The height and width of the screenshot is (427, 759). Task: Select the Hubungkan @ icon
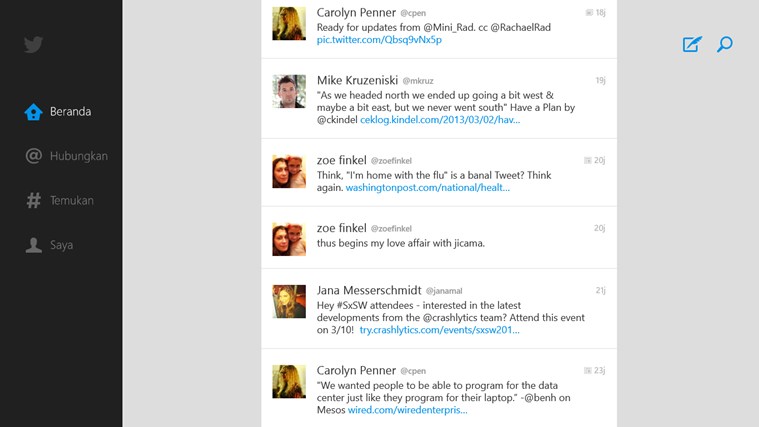point(33,156)
